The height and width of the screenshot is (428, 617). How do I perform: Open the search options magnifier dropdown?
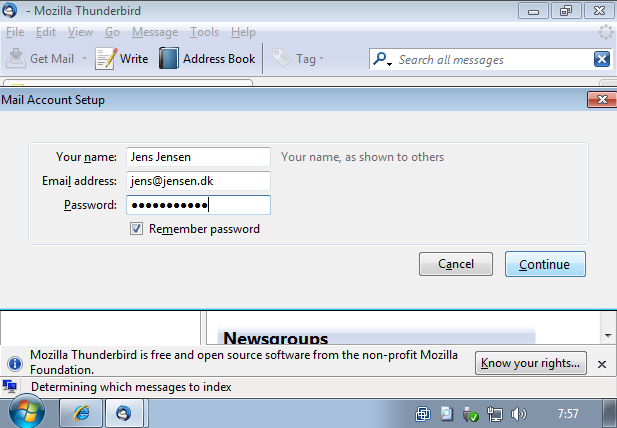coord(382,59)
